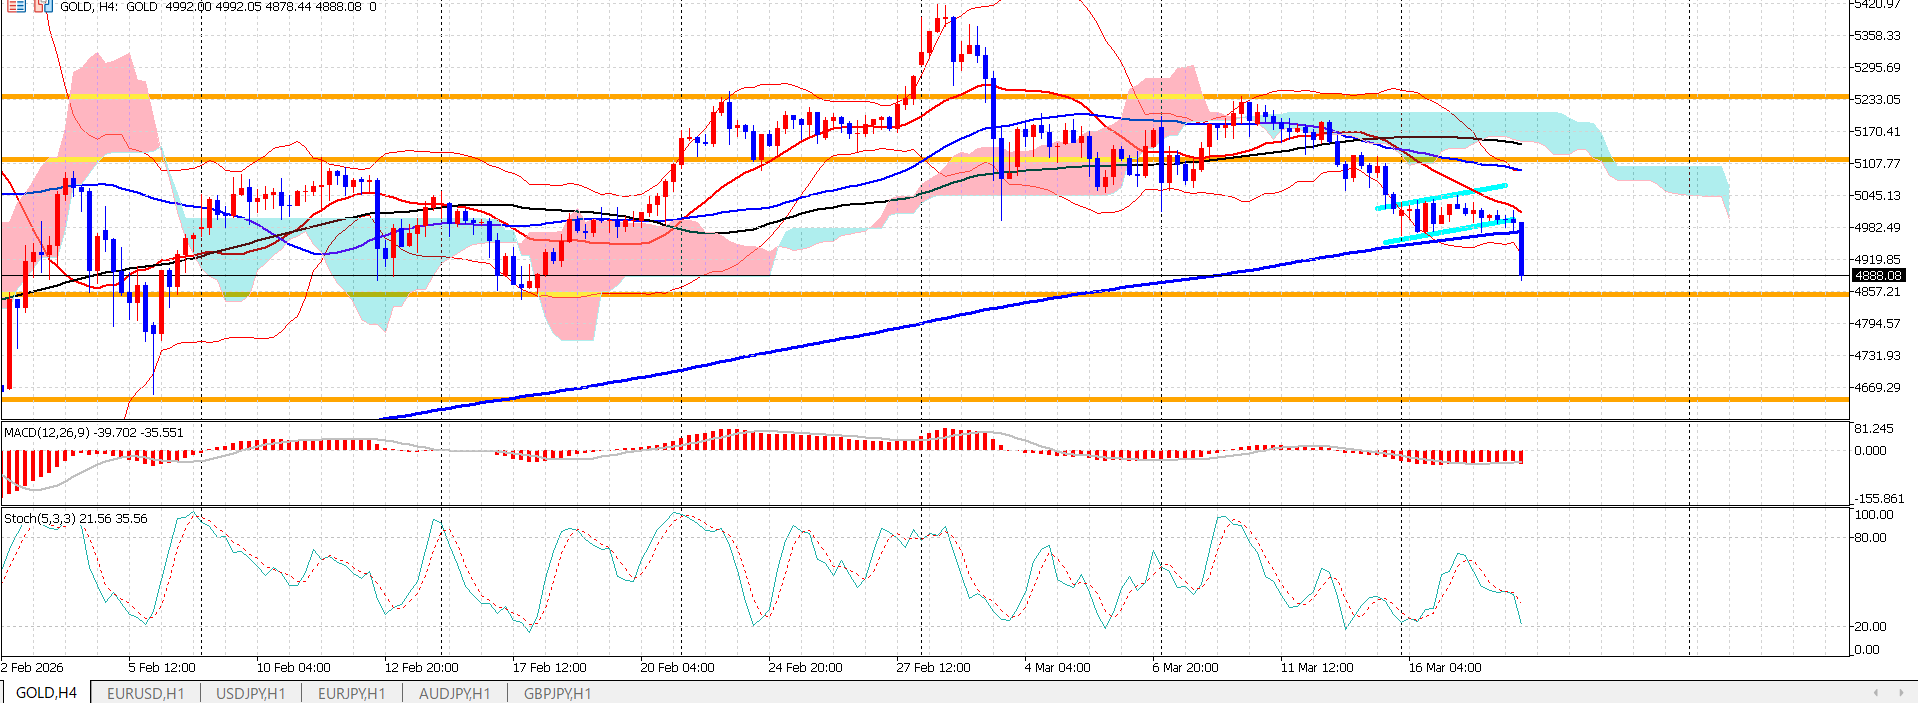Viewport: 1918px width, 703px height.
Task: Click the current price label 4888.08
Action: (1877, 275)
